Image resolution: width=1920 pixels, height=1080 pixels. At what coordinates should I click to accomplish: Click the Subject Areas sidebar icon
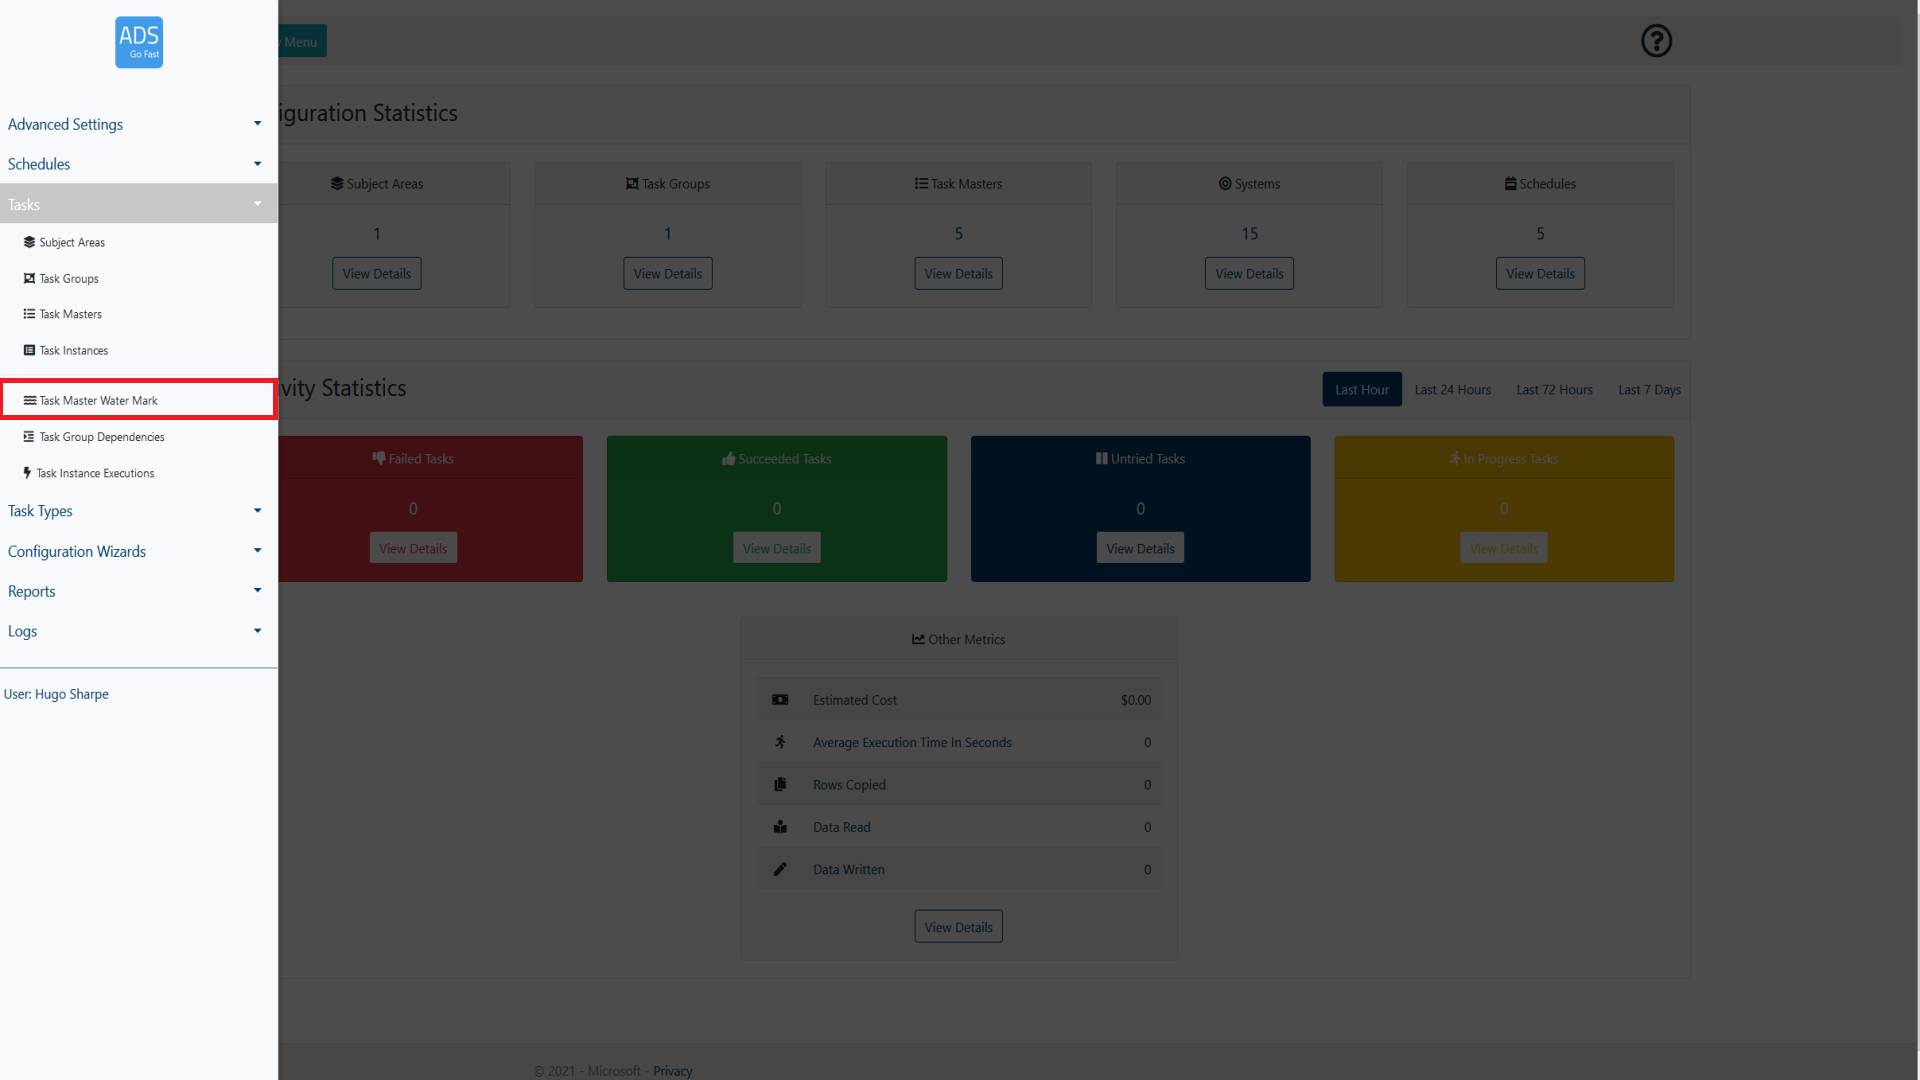tap(29, 242)
